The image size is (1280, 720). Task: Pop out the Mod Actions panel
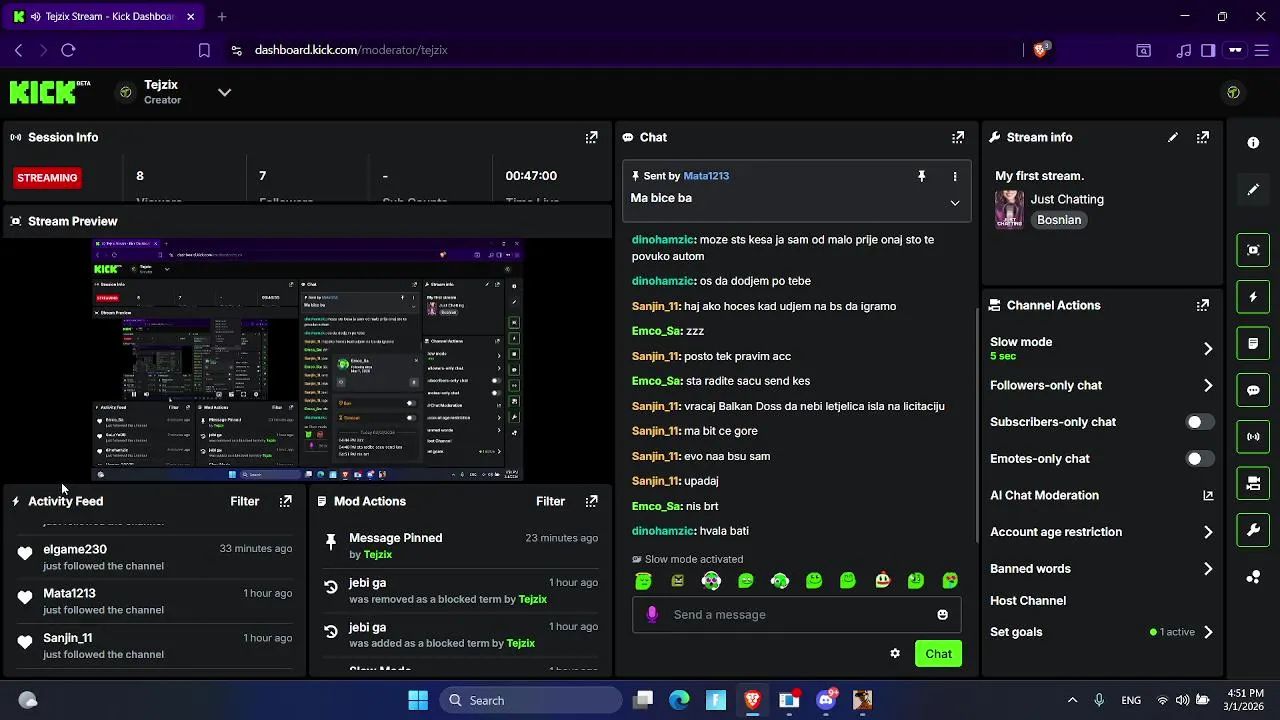point(591,501)
